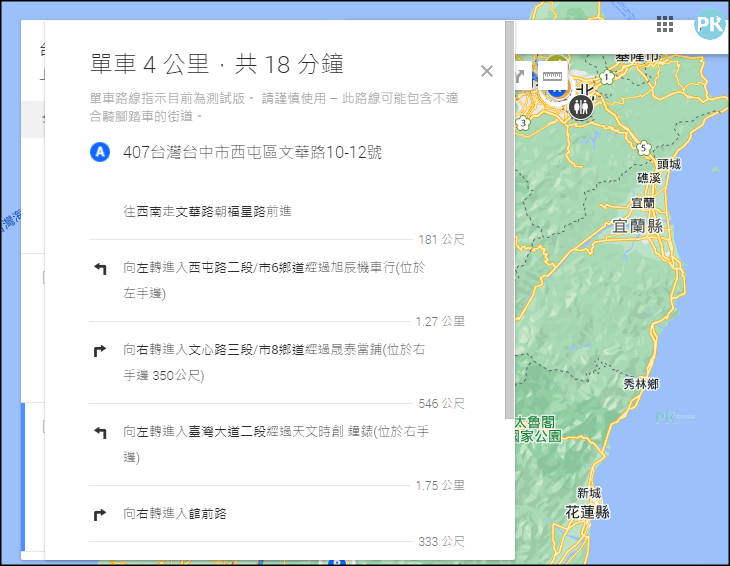
Task: Select the step 往西南走文華路朝福星路前進
Action: coord(208,211)
